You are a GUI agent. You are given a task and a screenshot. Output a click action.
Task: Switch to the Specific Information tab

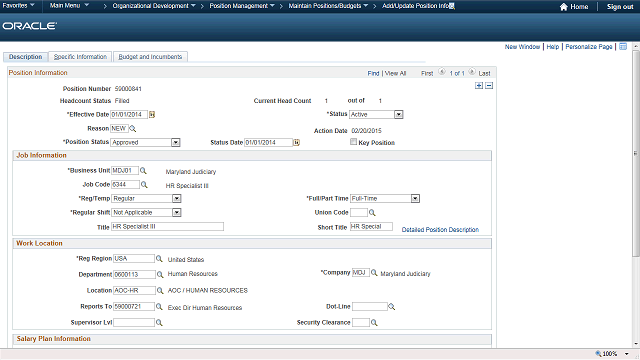(80, 57)
